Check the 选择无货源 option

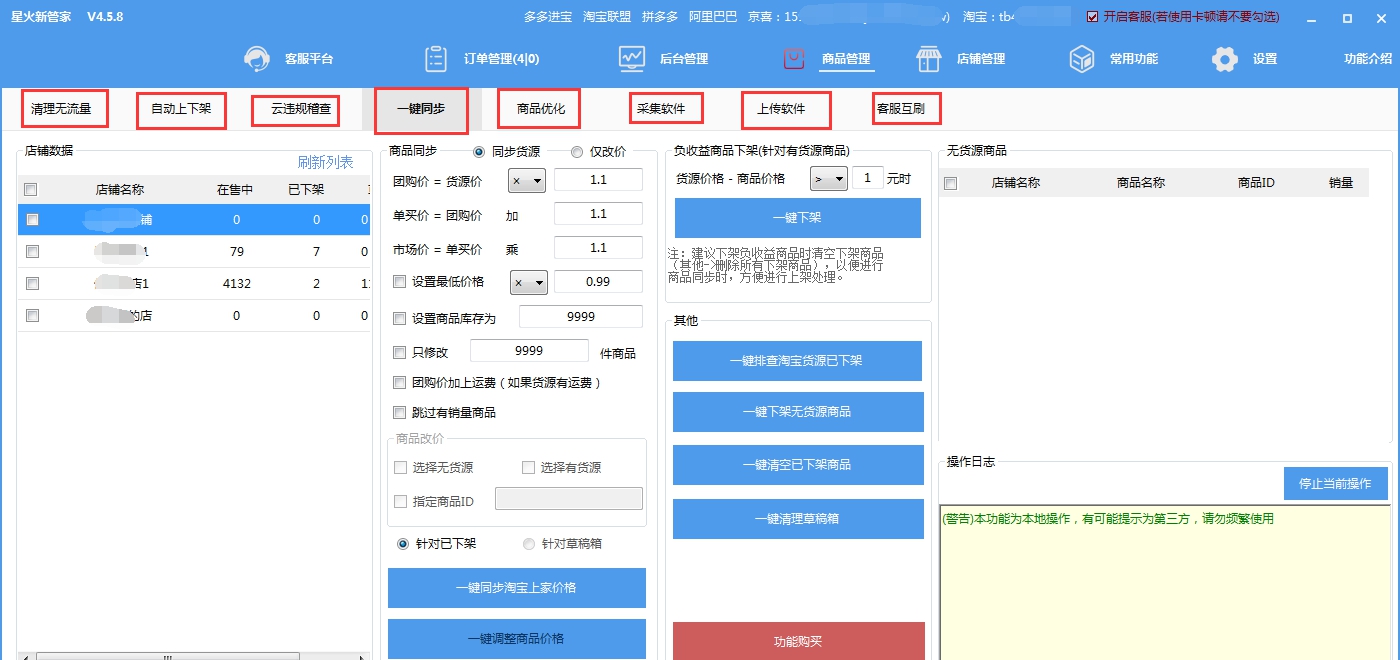pyautogui.click(x=400, y=468)
